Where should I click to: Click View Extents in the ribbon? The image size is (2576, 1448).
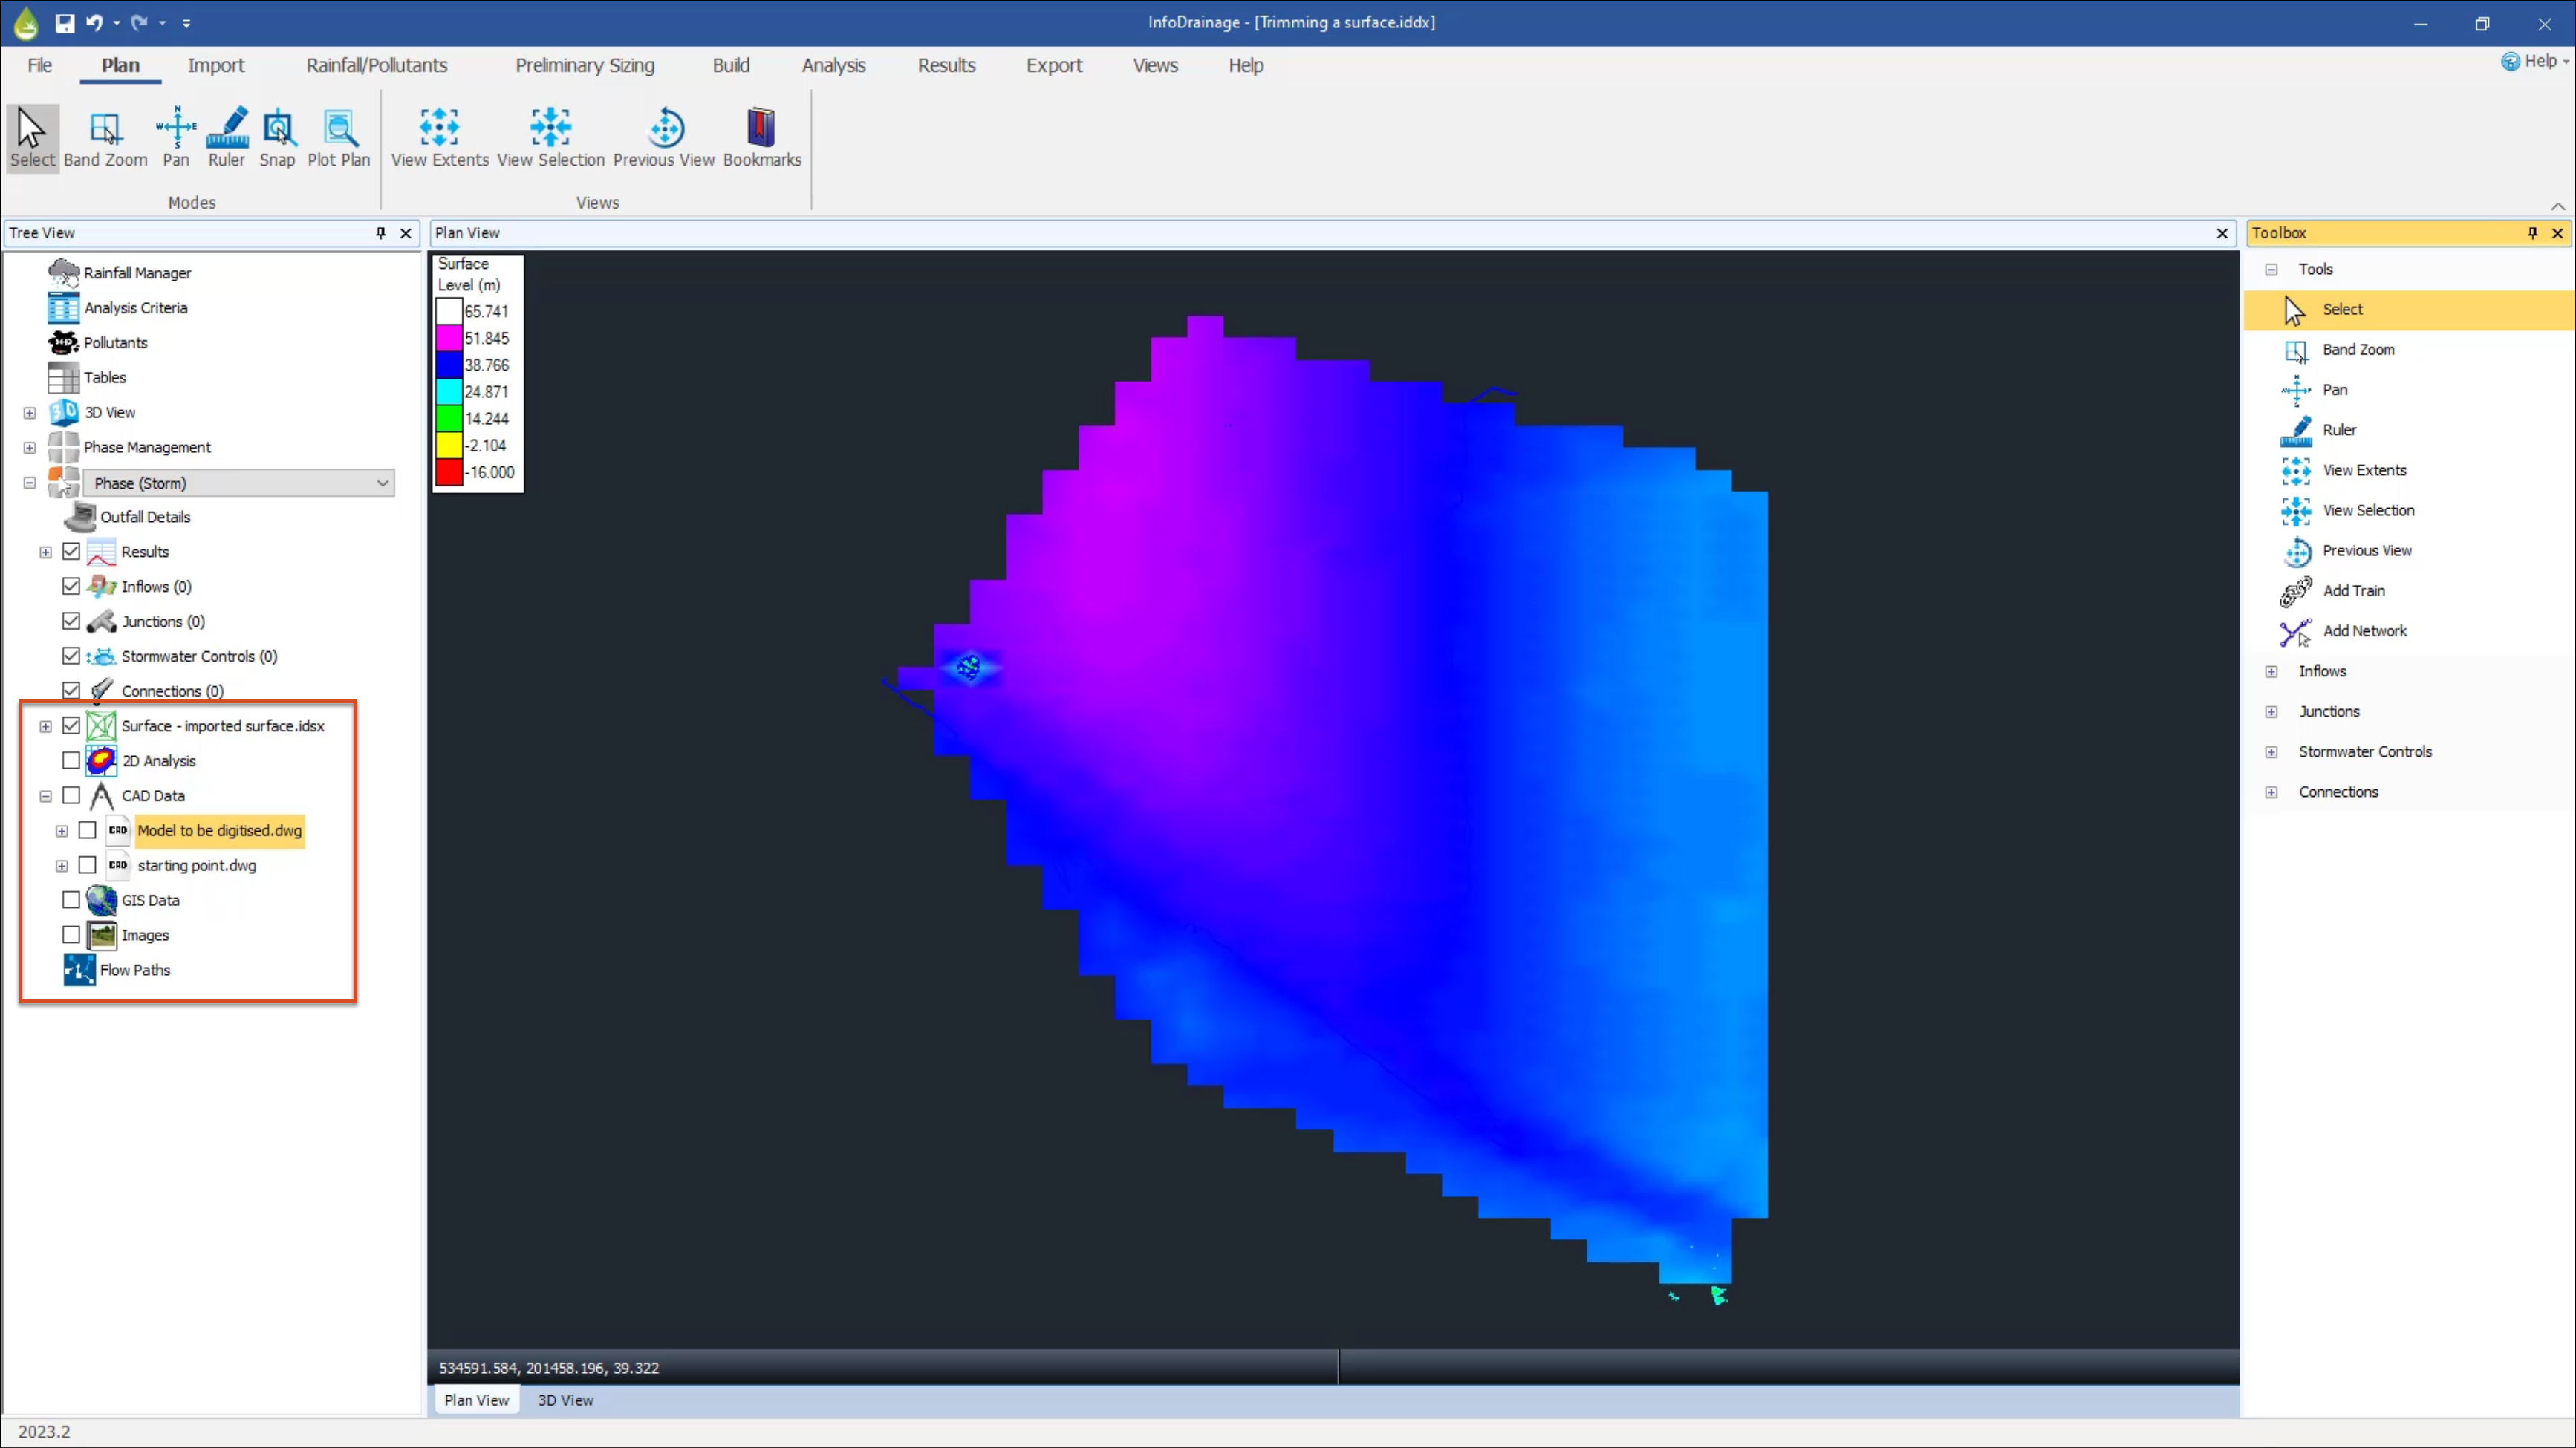440,138
